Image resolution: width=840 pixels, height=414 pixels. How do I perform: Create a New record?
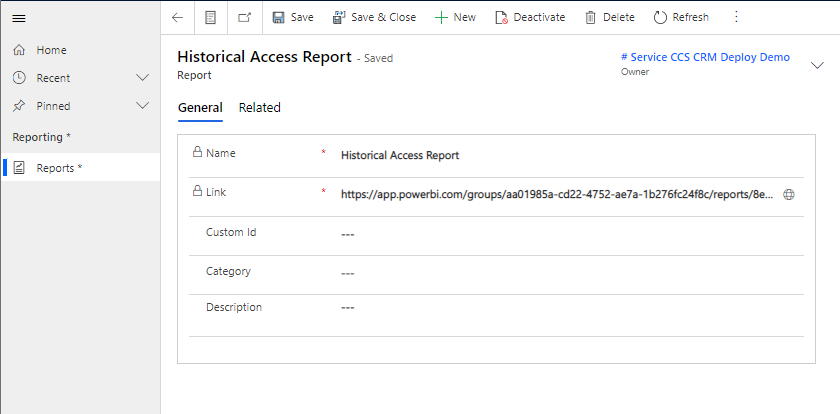pos(455,17)
